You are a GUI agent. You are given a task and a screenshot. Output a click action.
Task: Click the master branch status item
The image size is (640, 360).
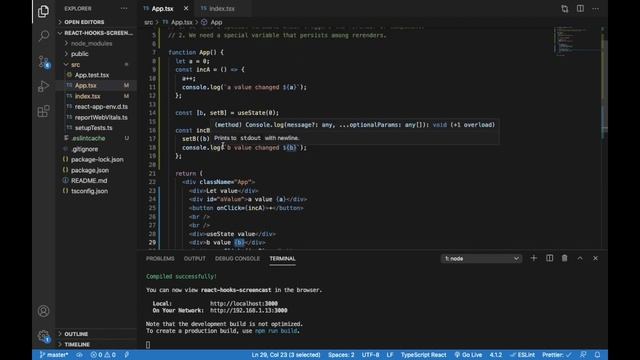(53, 355)
